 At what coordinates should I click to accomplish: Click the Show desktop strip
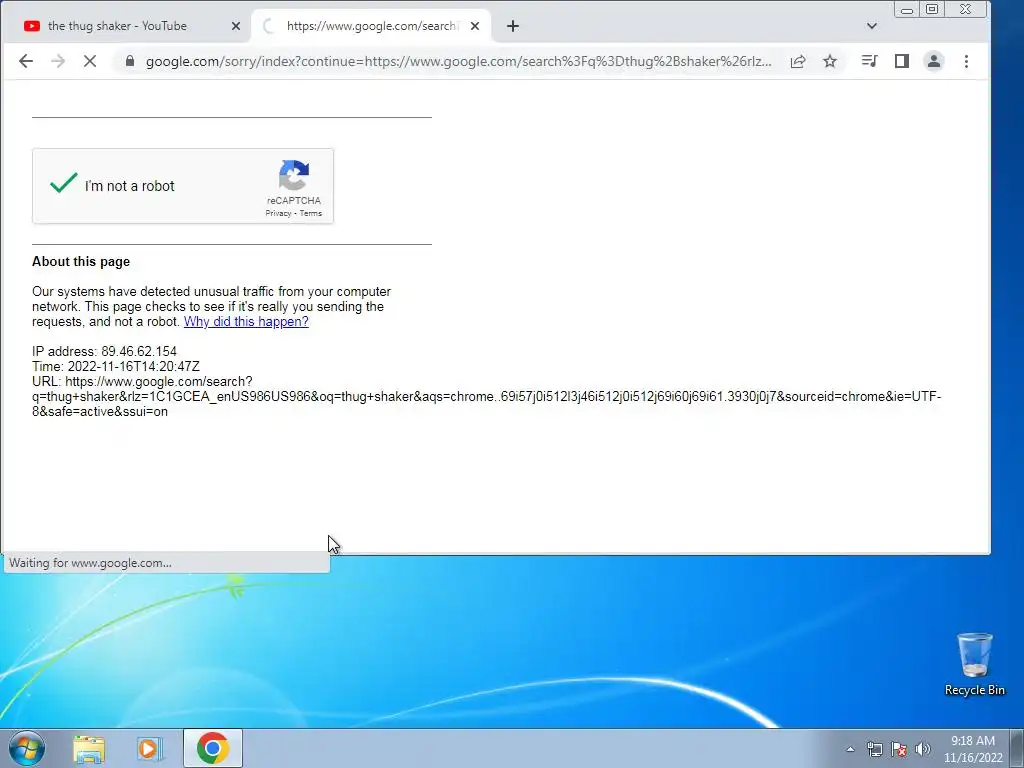pyautogui.click(x=1017, y=748)
